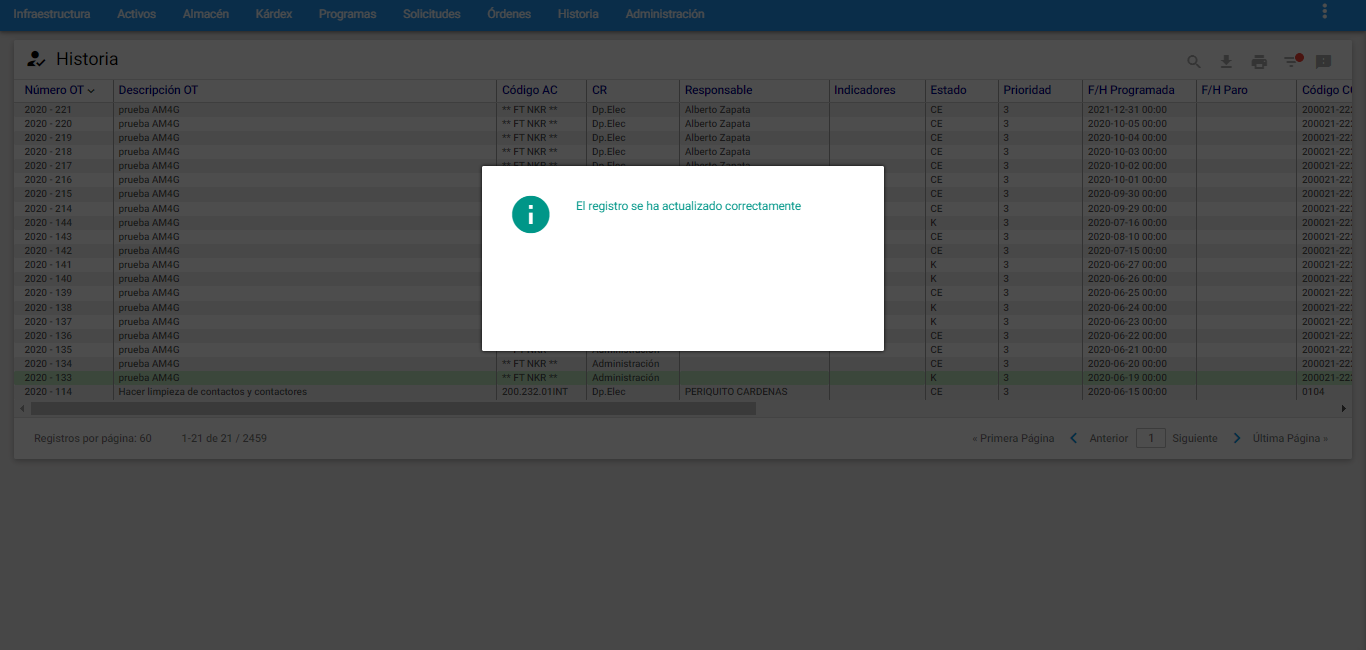Click PERIQUITO CARDENAS responsable cell
Viewport: 1366px width, 650px height.
[736, 392]
